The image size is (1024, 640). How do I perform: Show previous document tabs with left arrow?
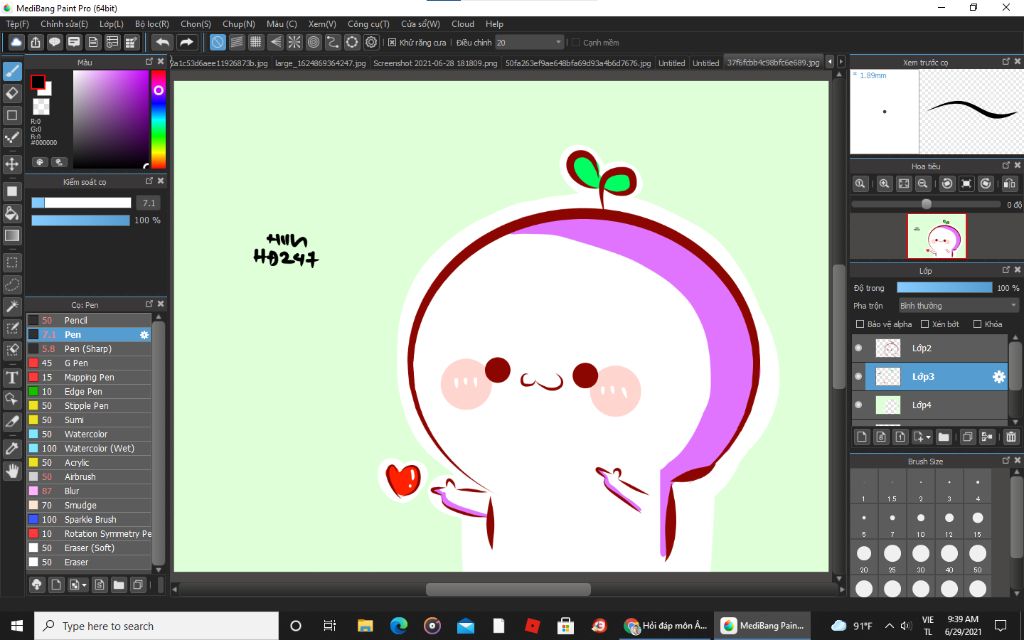(830, 62)
